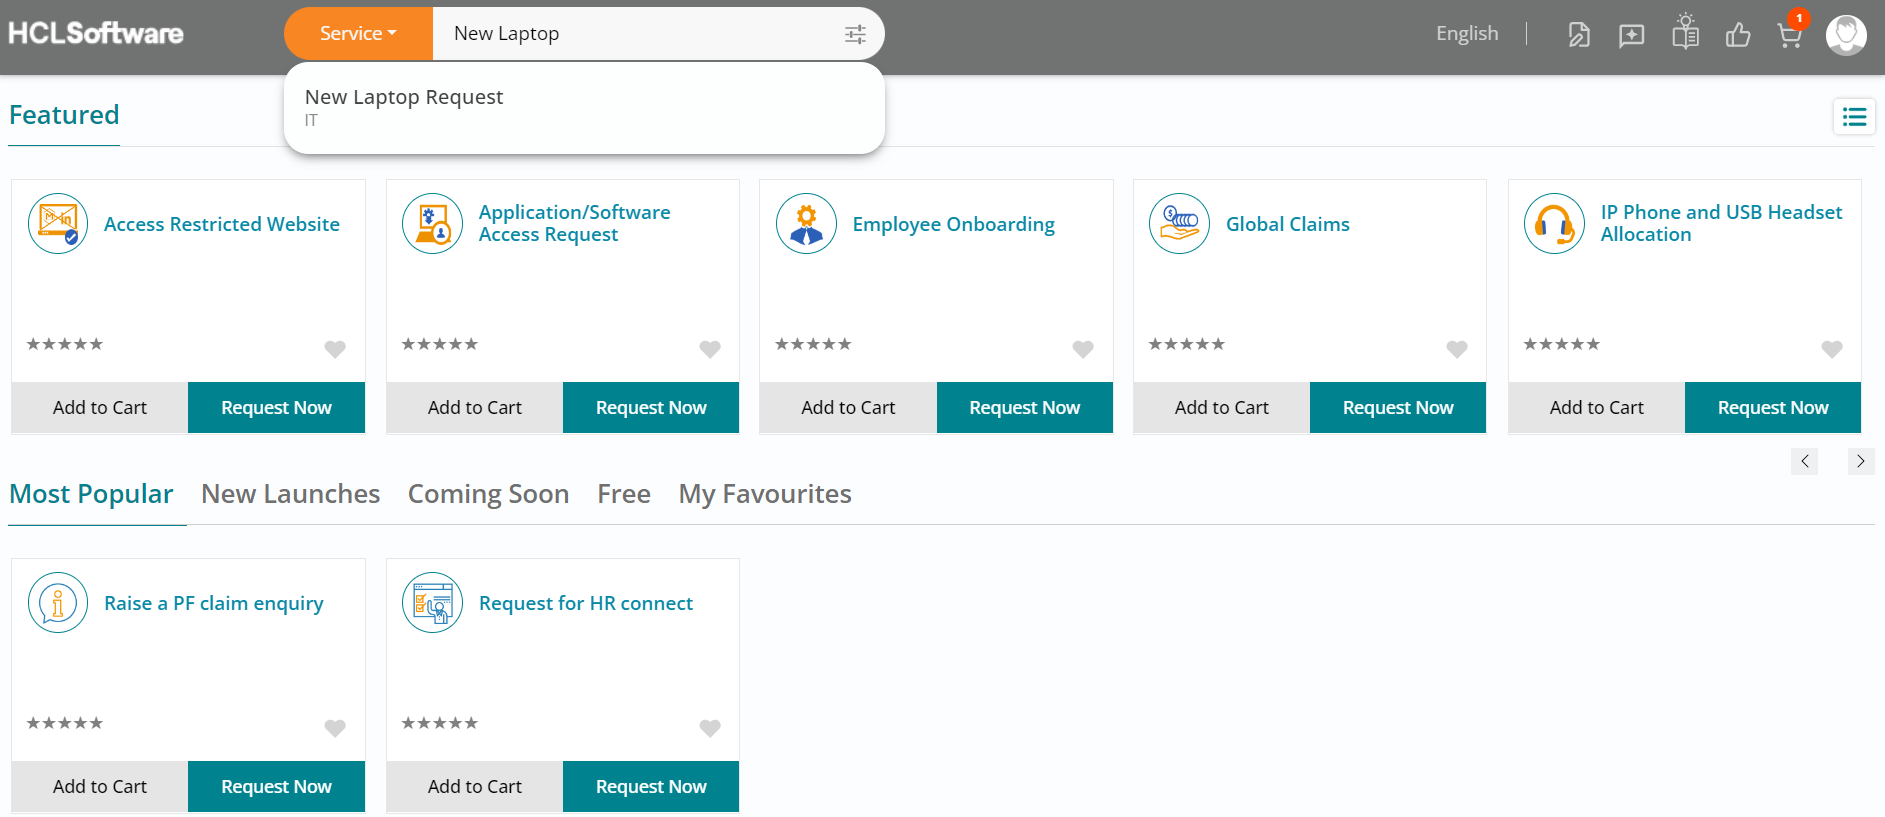
Task: Switch to list view layout
Action: click(1854, 117)
